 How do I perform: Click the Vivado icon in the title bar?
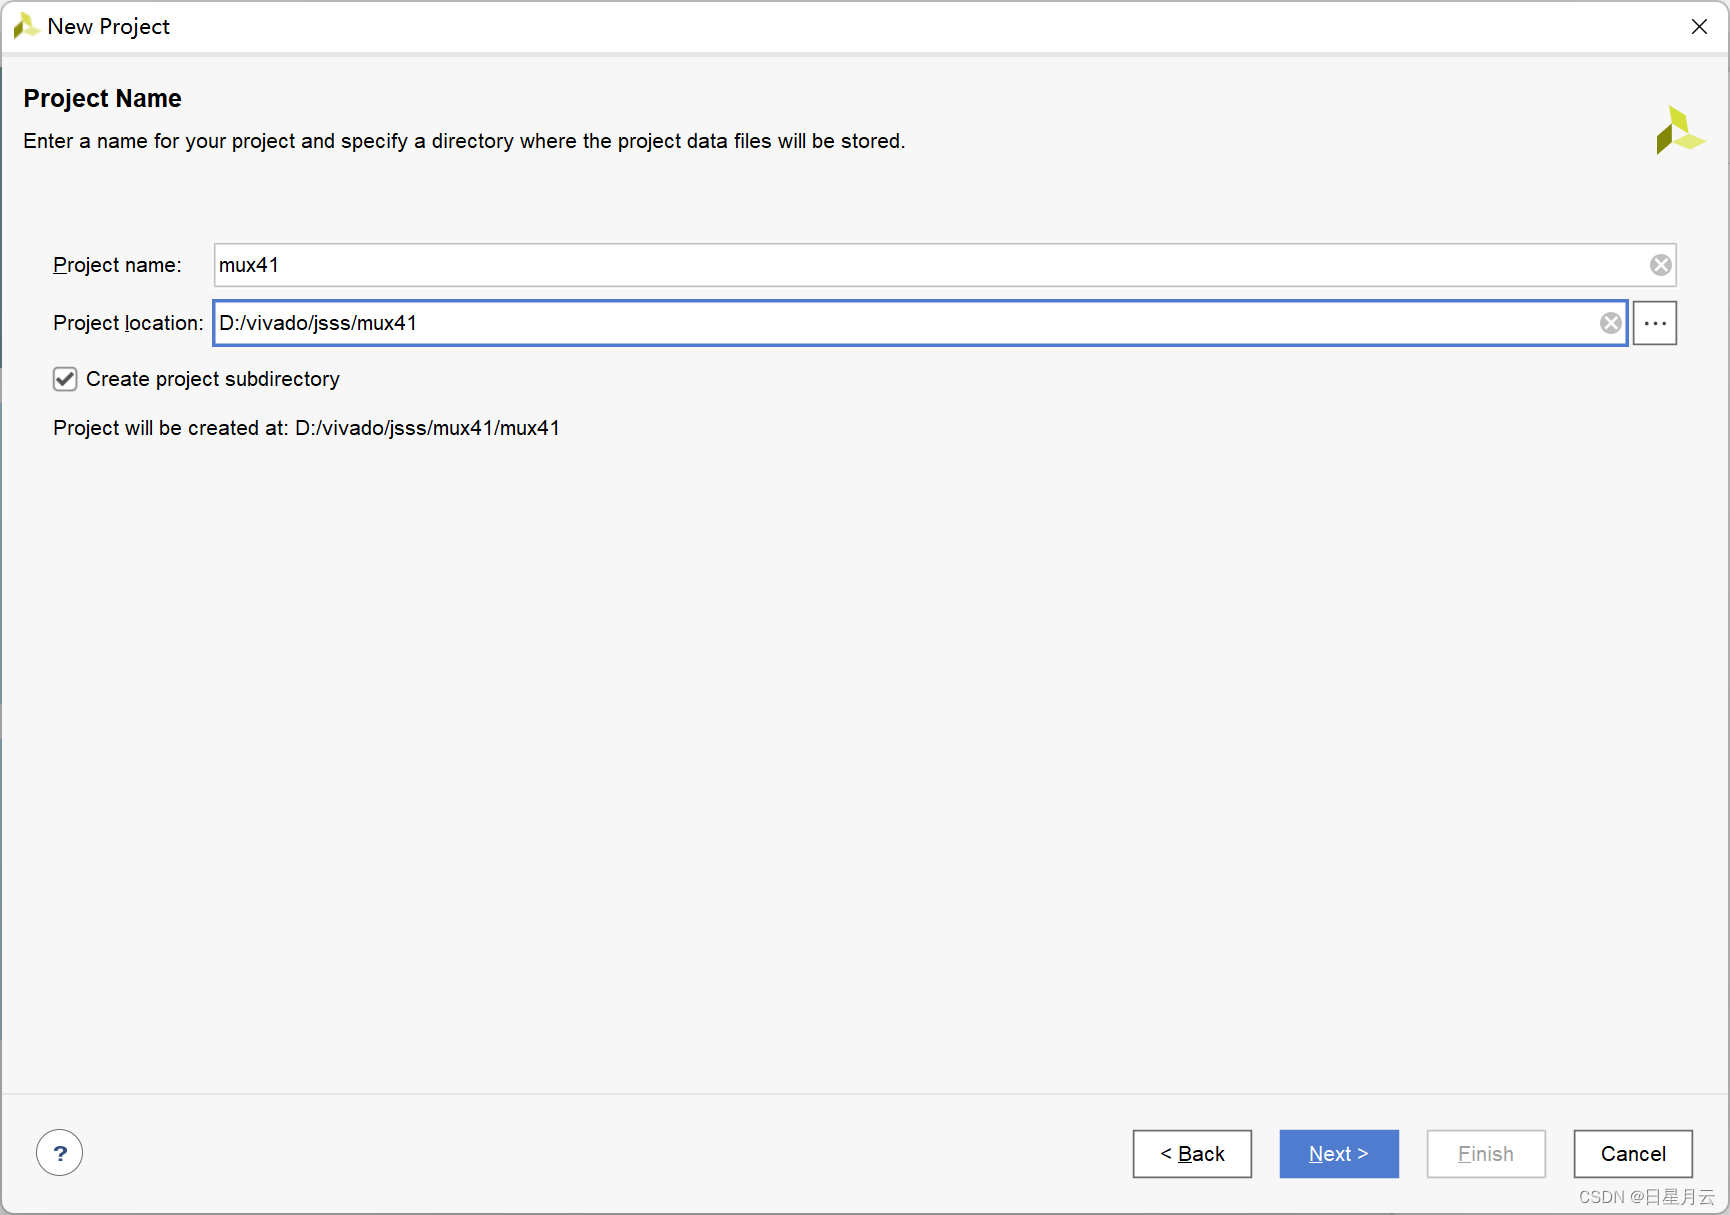(x=25, y=26)
